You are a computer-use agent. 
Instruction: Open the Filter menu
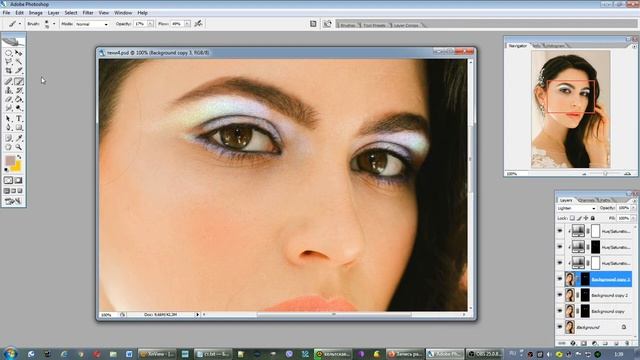coord(88,13)
